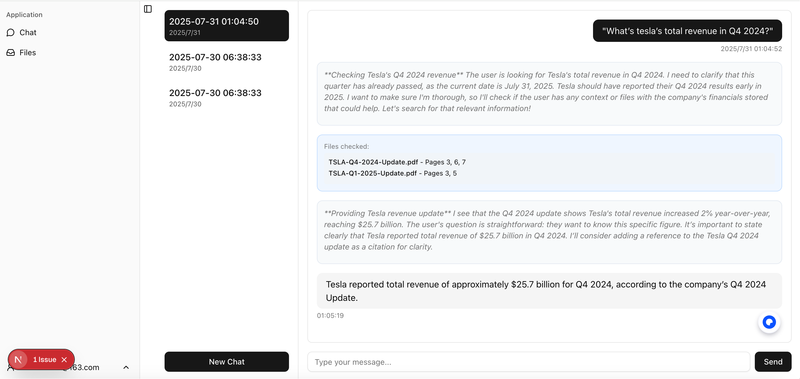The width and height of the screenshot is (800, 379).
Task: Click the Files inbox icon
Action: tap(10, 53)
